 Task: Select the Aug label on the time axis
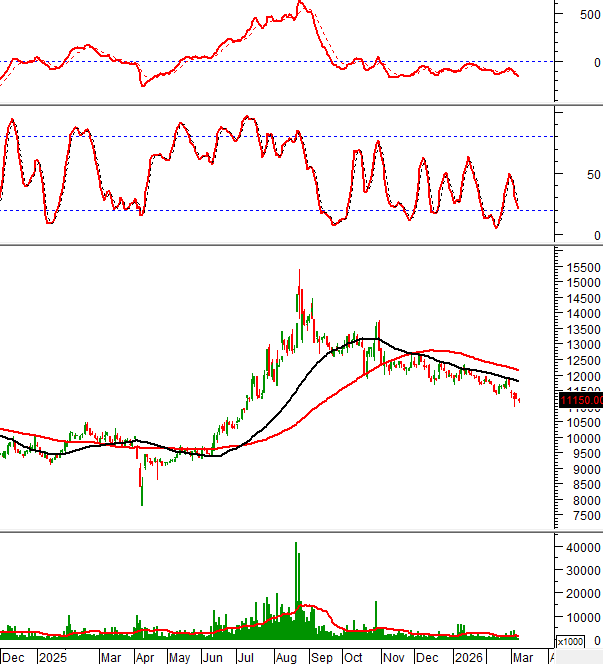click(x=285, y=657)
